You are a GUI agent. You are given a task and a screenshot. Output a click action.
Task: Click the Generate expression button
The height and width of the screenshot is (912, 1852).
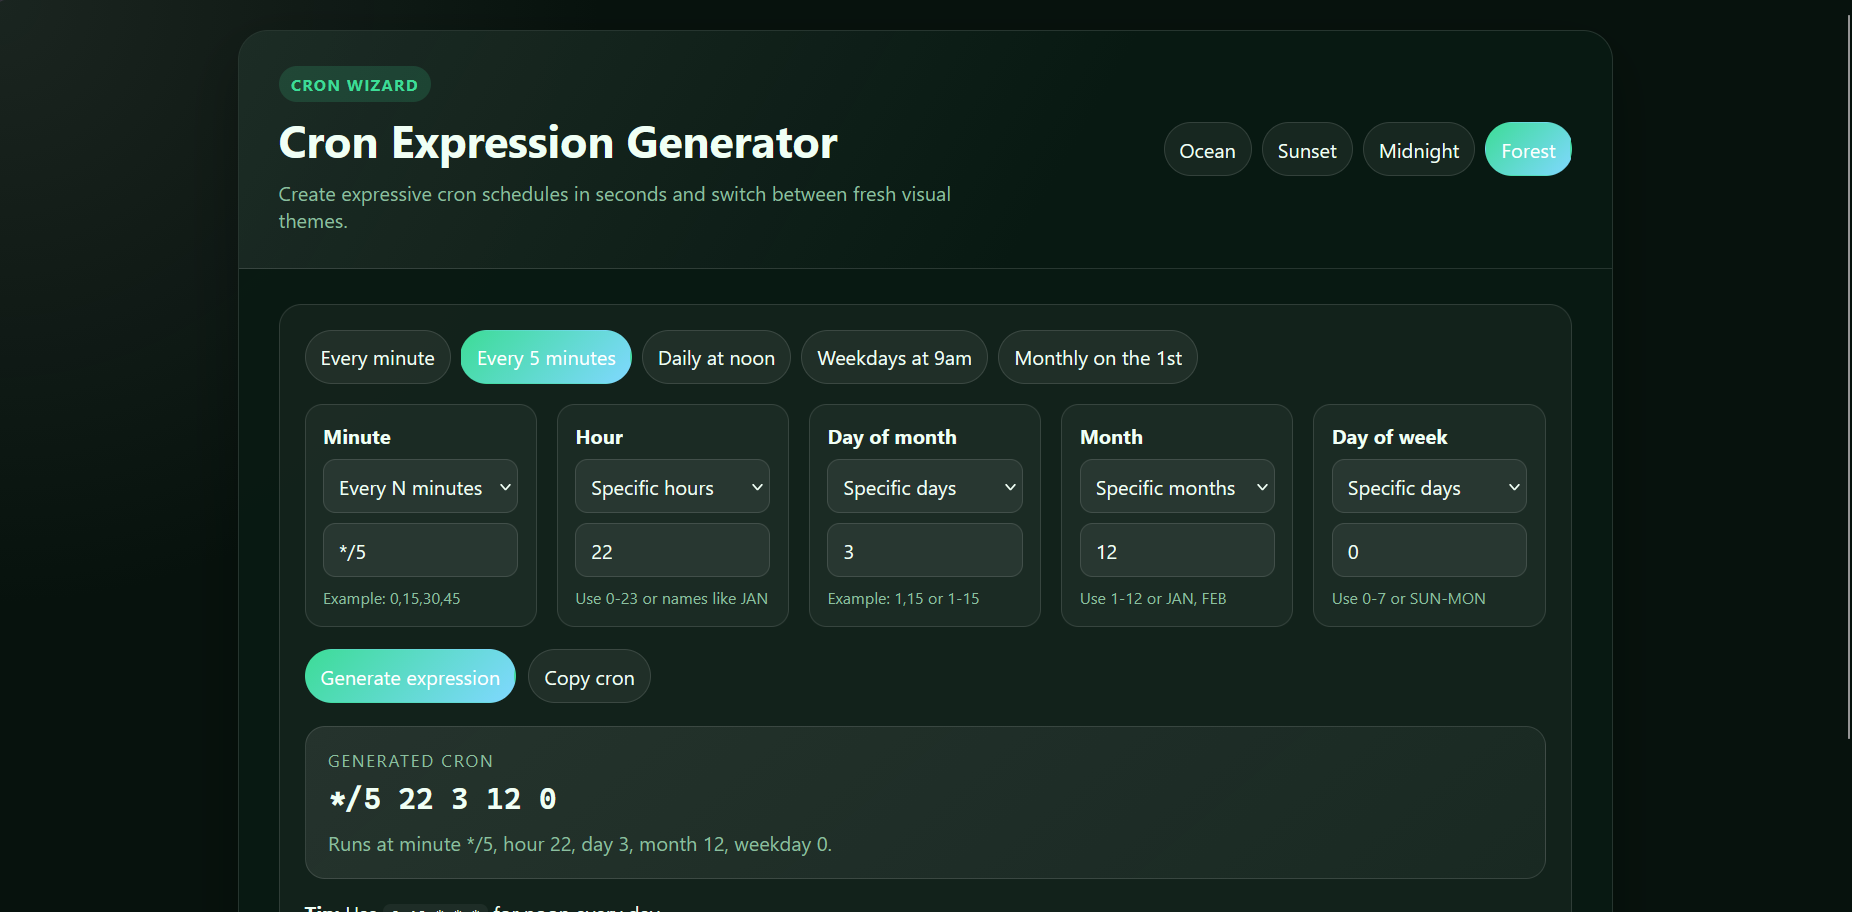click(x=410, y=677)
